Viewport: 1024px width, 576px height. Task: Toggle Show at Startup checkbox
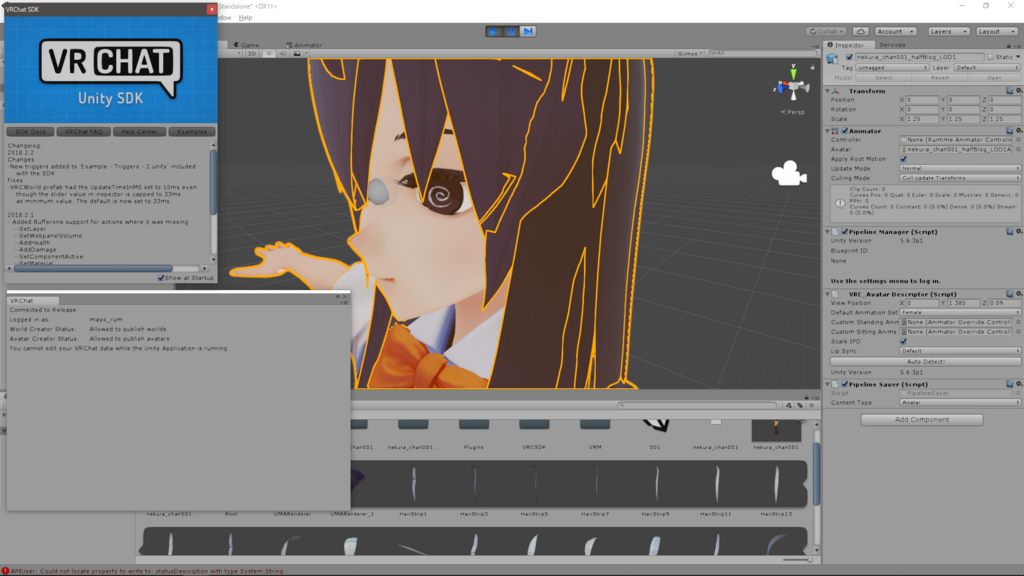click(161, 278)
